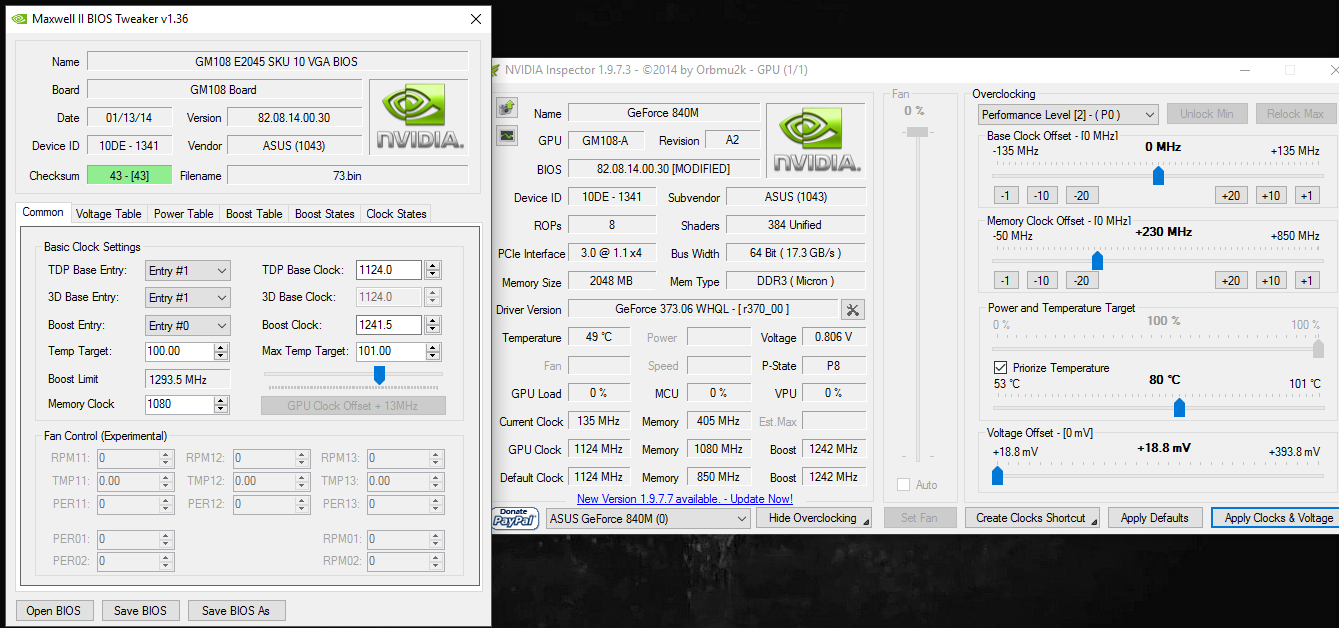Click the Maxwell II BIOS Tweaker title icon
Image resolution: width=1339 pixels, height=628 pixels.
tap(21, 19)
